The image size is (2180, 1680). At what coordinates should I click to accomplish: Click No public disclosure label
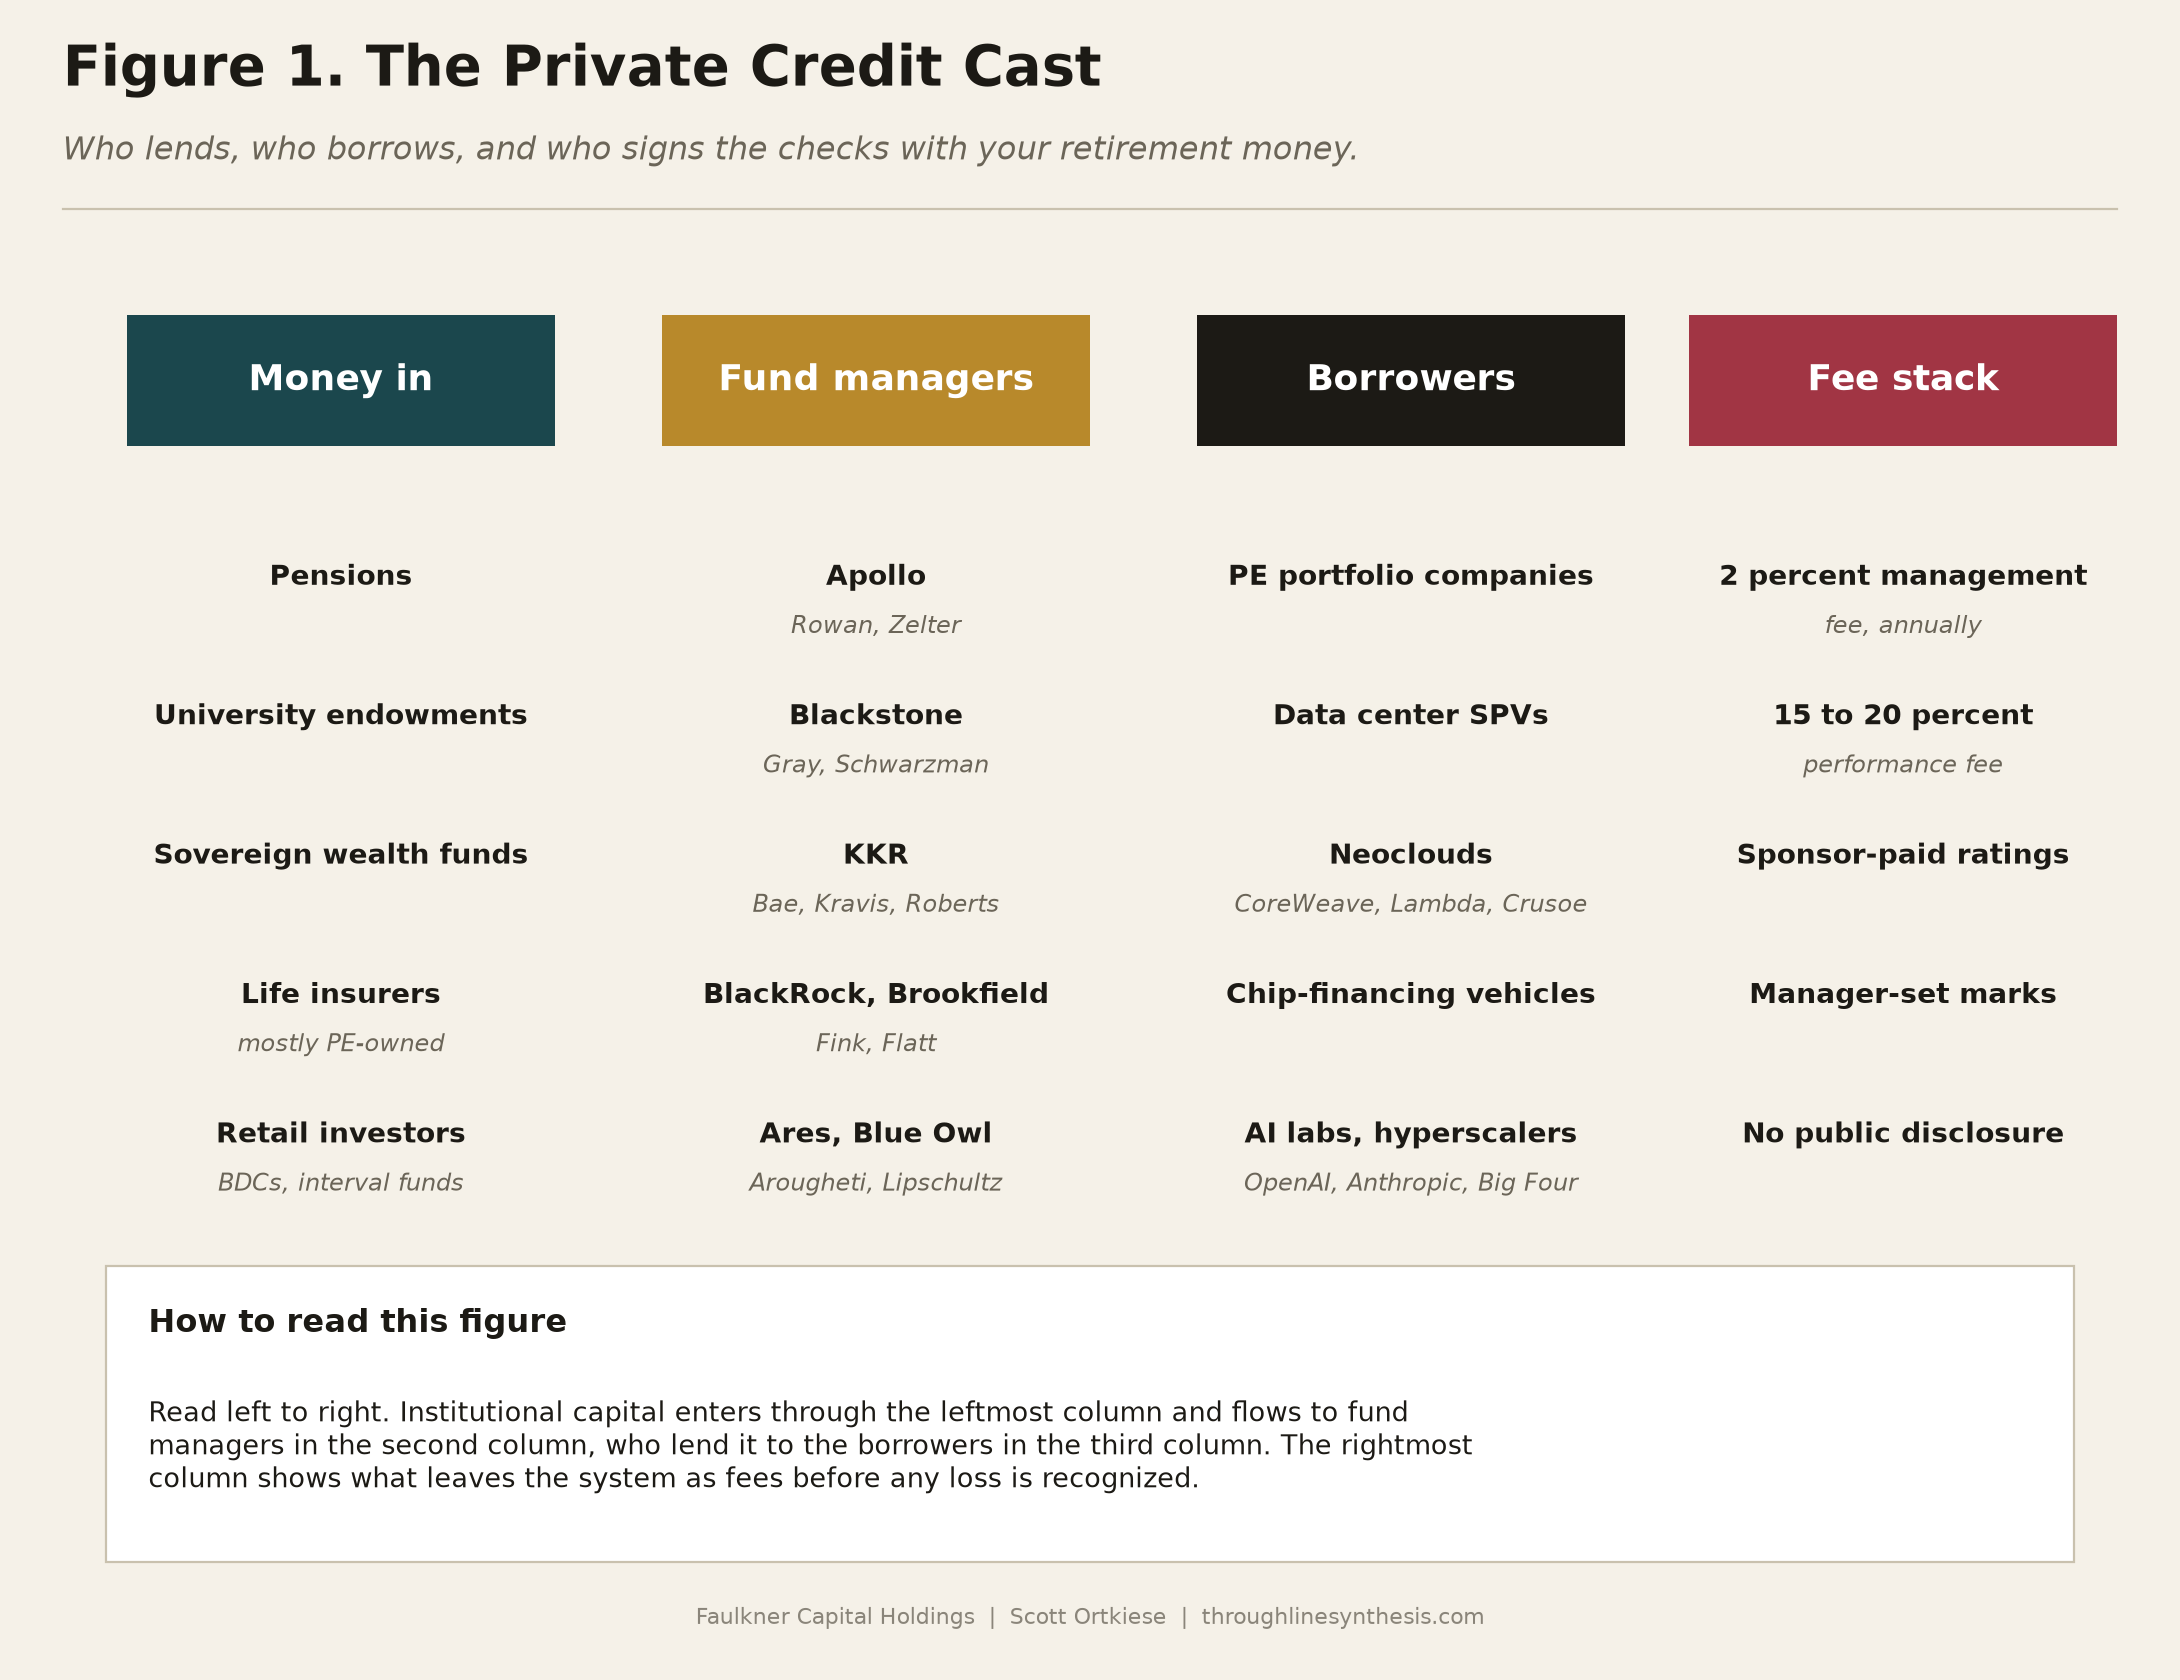[1903, 1133]
